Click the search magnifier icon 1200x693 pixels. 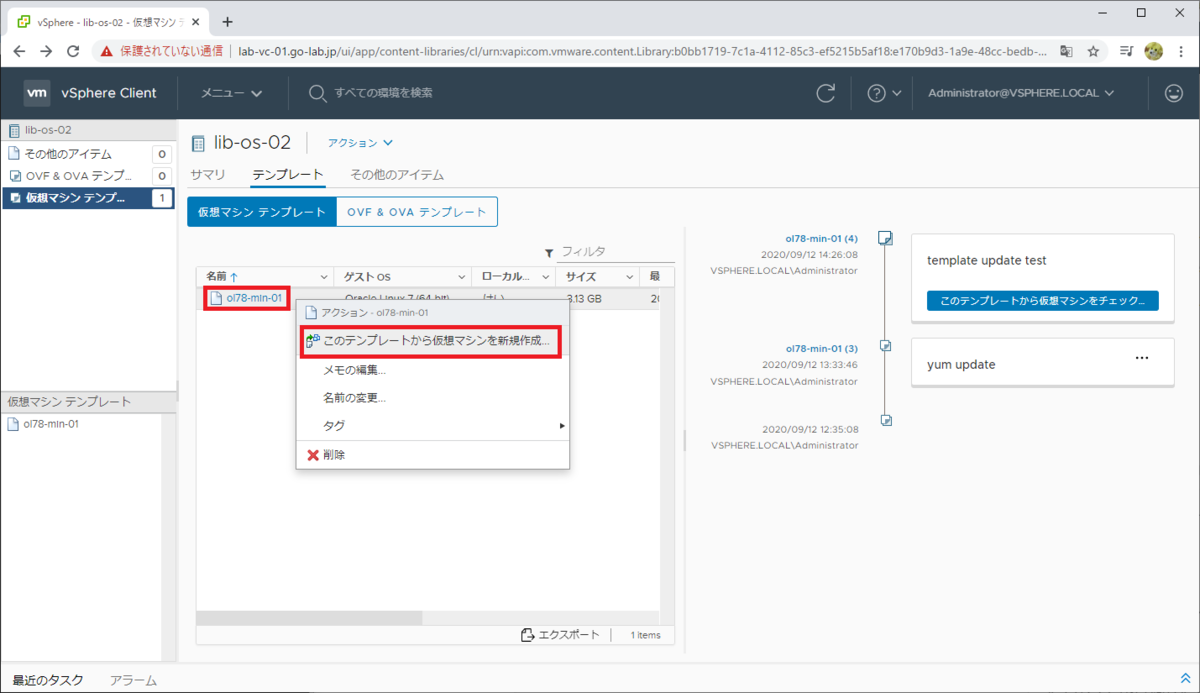pyautogui.click(x=317, y=93)
